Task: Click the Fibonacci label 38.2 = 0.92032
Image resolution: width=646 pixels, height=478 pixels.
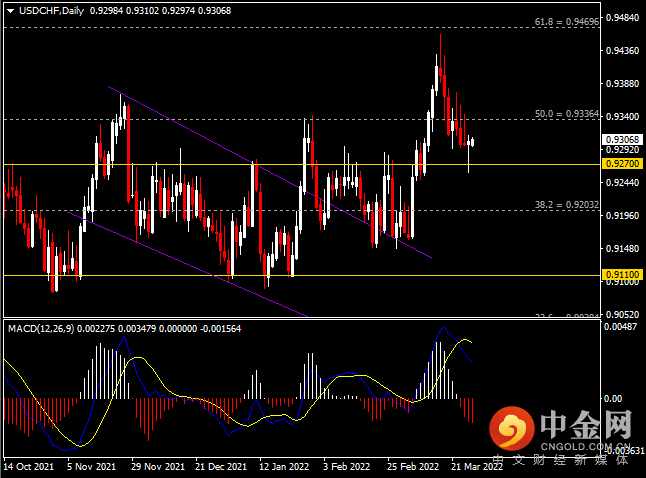Action: [x=567, y=204]
